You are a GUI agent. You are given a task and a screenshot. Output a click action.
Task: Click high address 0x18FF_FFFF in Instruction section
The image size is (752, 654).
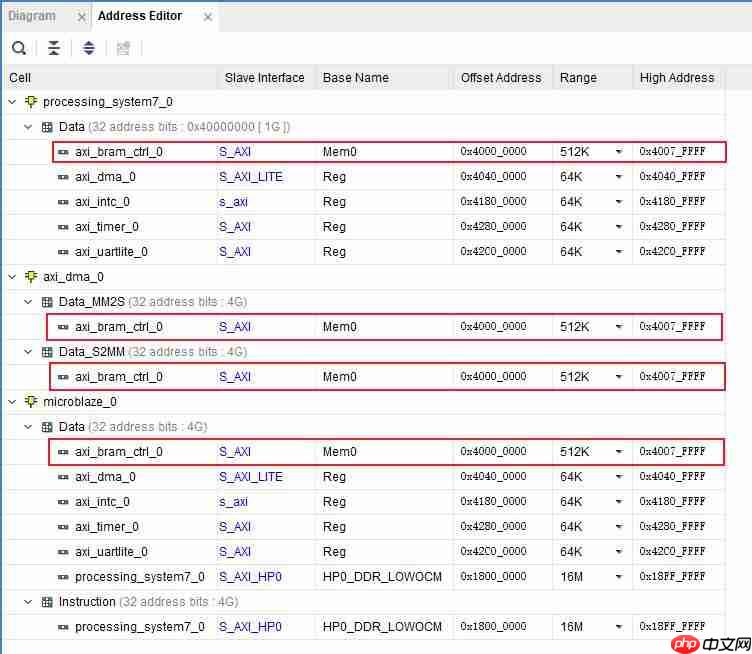672,626
